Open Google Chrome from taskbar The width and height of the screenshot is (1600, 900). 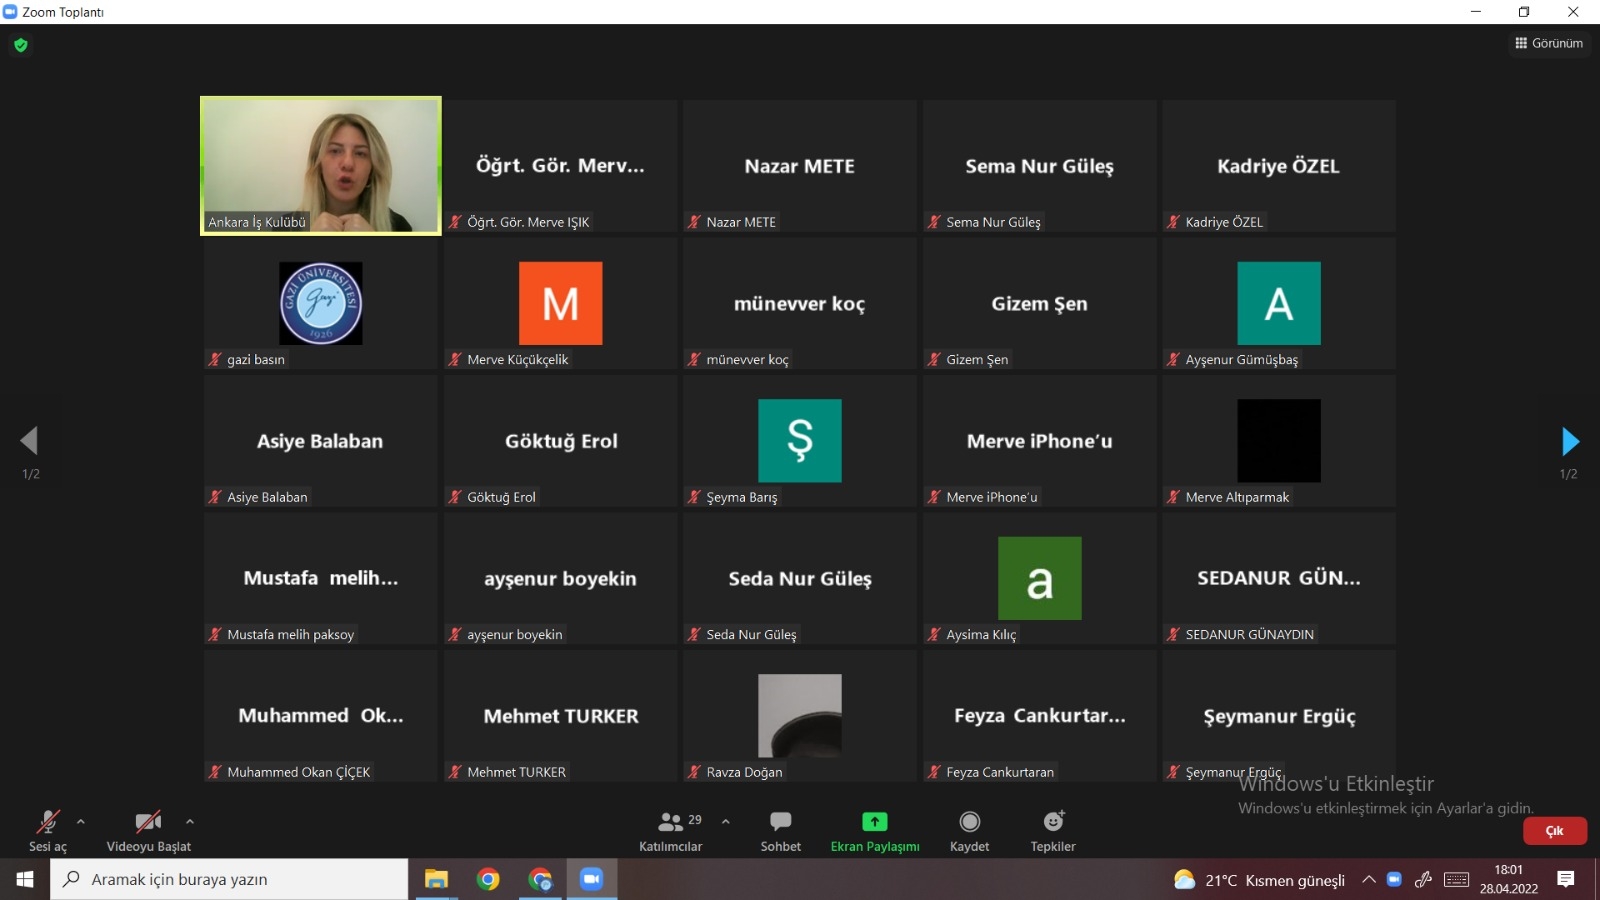pos(488,879)
